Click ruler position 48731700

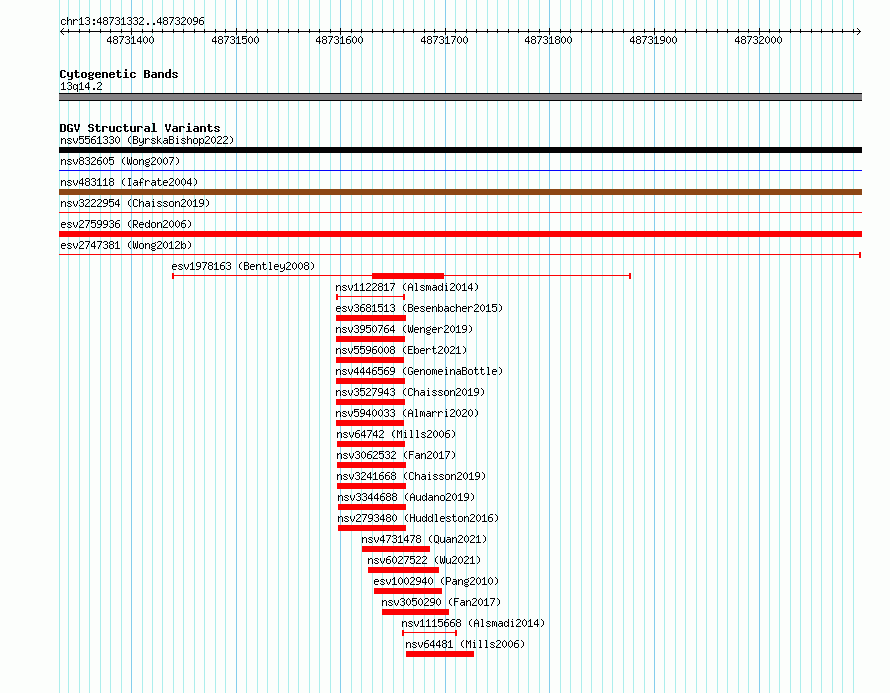pyautogui.click(x=444, y=40)
